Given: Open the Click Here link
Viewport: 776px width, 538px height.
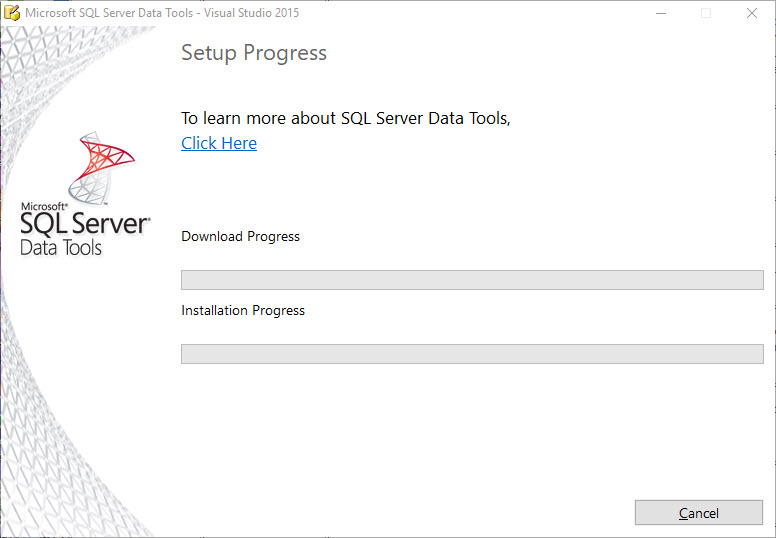Looking at the screenshot, I should coord(219,143).
